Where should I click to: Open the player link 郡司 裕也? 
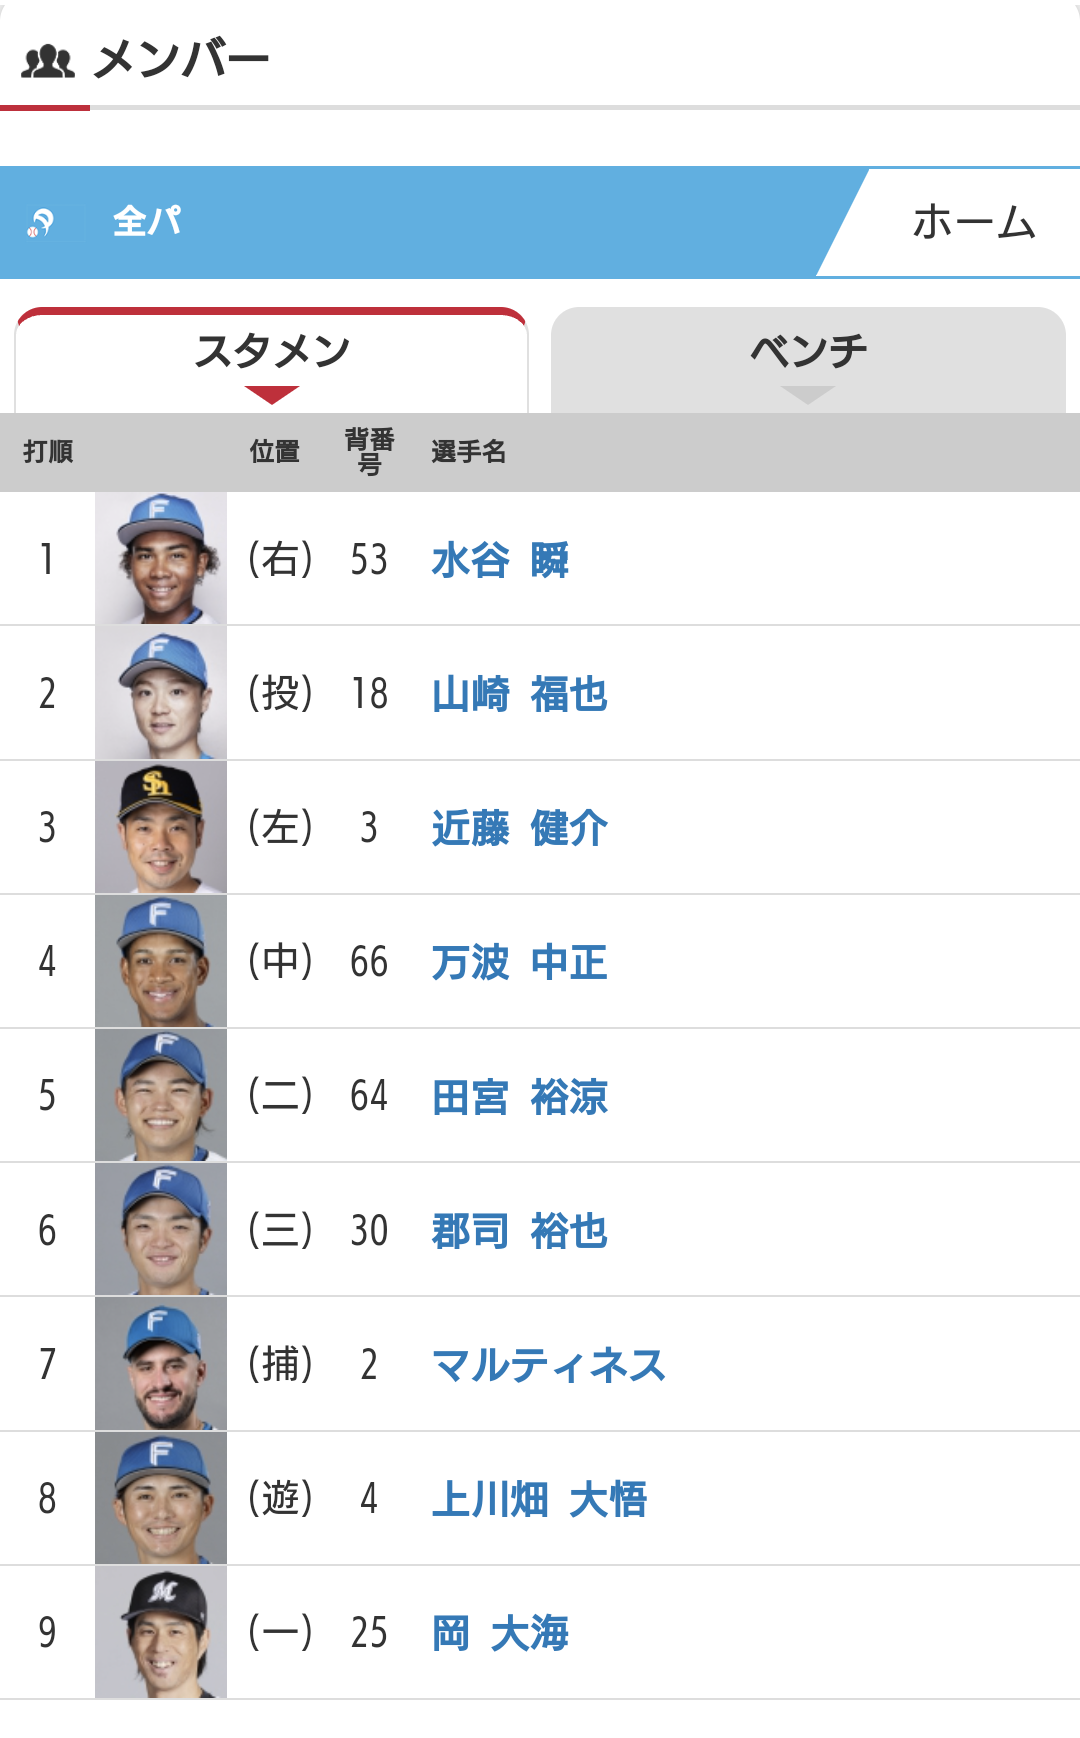[519, 1230]
